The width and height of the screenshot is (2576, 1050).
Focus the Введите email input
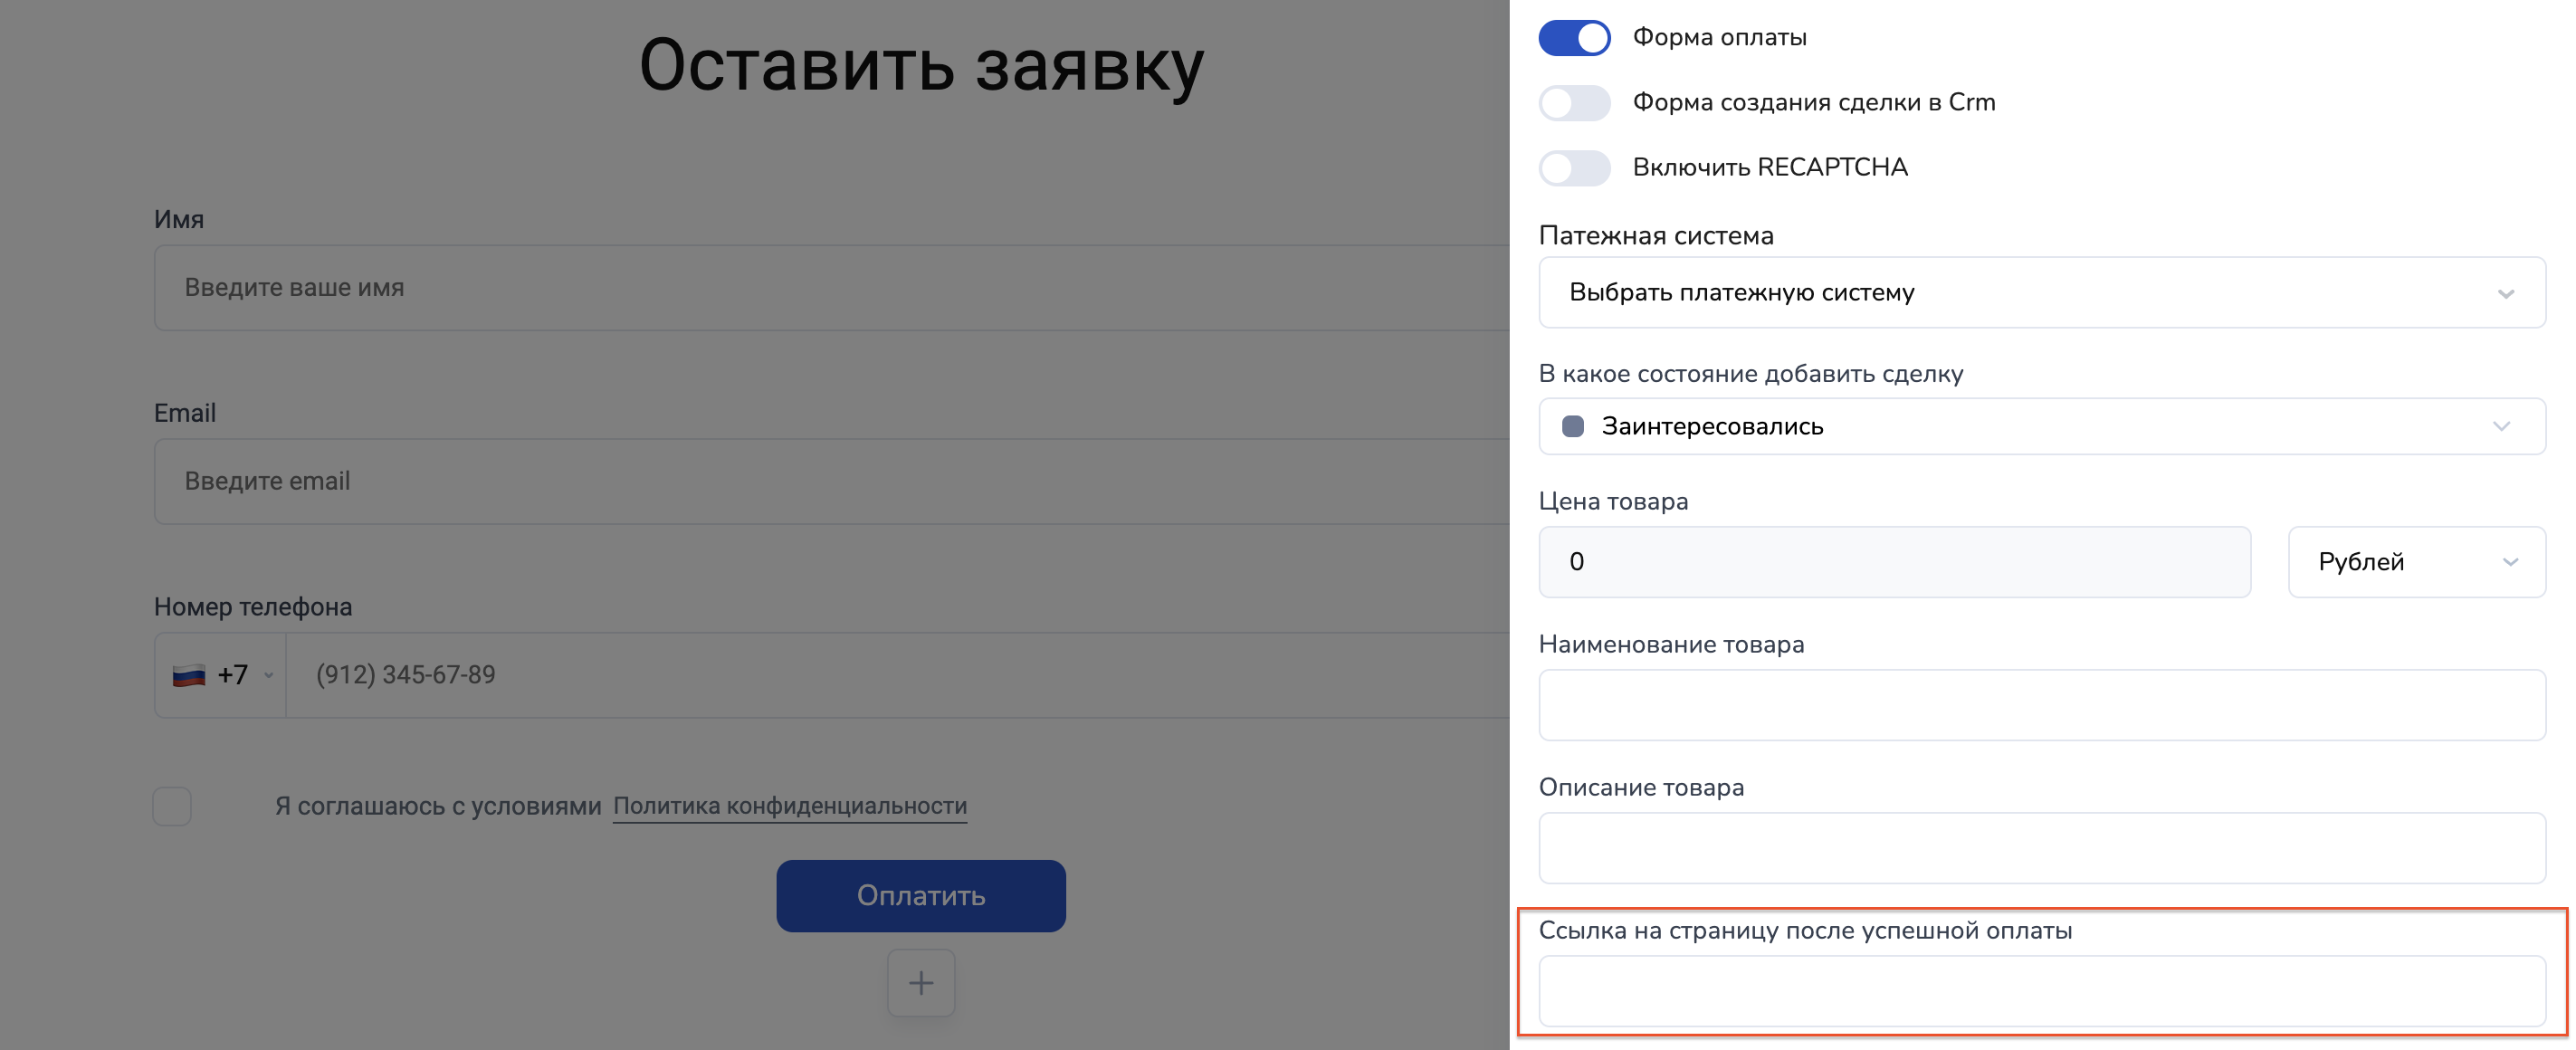tap(830, 482)
